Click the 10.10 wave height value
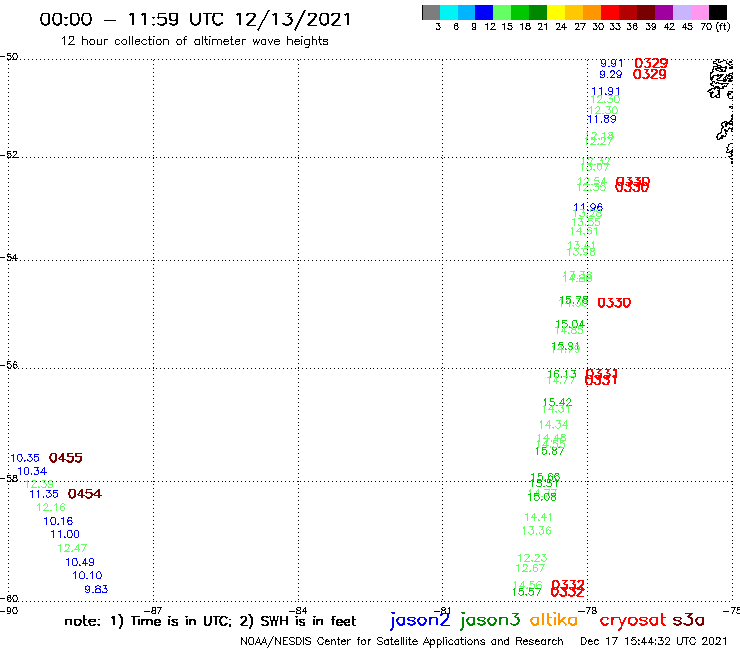This screenshot has height=650, width=740. [87, 575]
